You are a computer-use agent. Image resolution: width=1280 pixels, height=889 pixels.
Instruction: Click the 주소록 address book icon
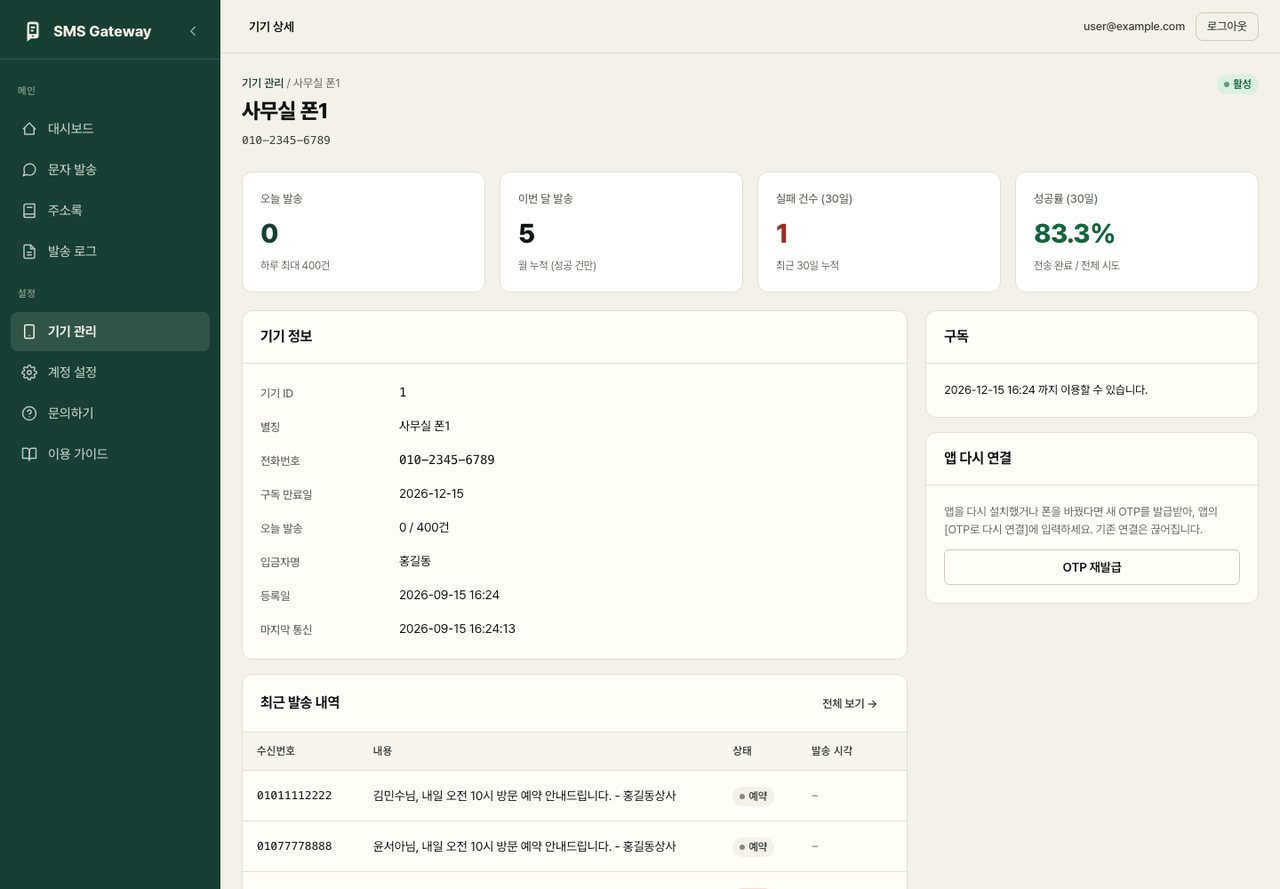29,211
